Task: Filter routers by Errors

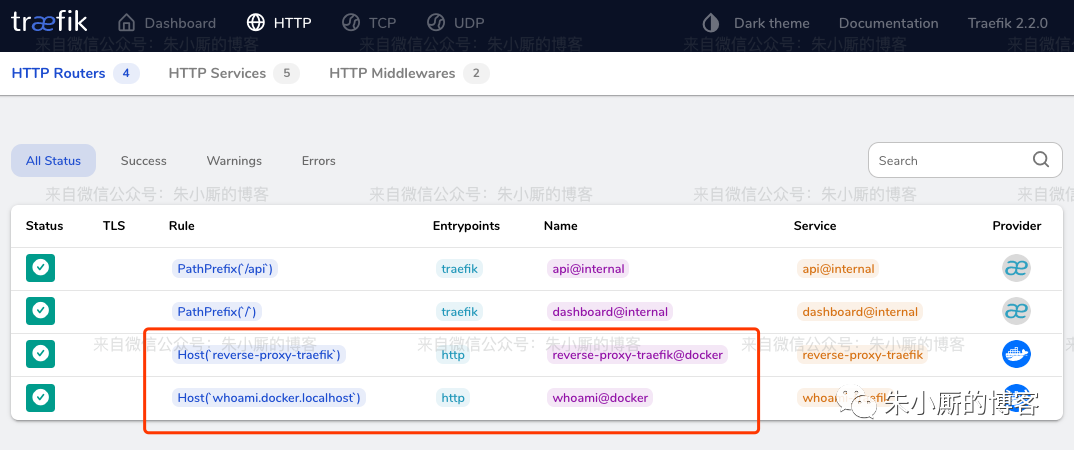Action: (319, 161)
